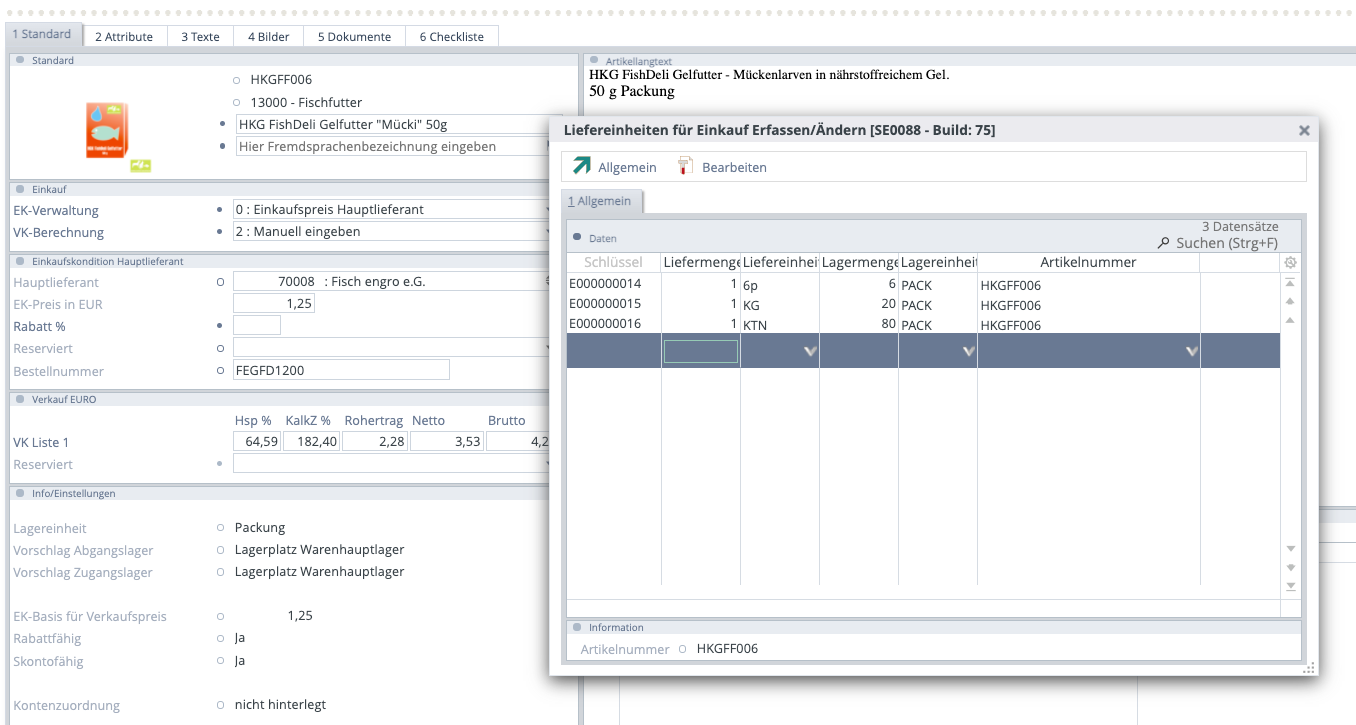Jump to first record with top arrow

tap(1291, 283)
